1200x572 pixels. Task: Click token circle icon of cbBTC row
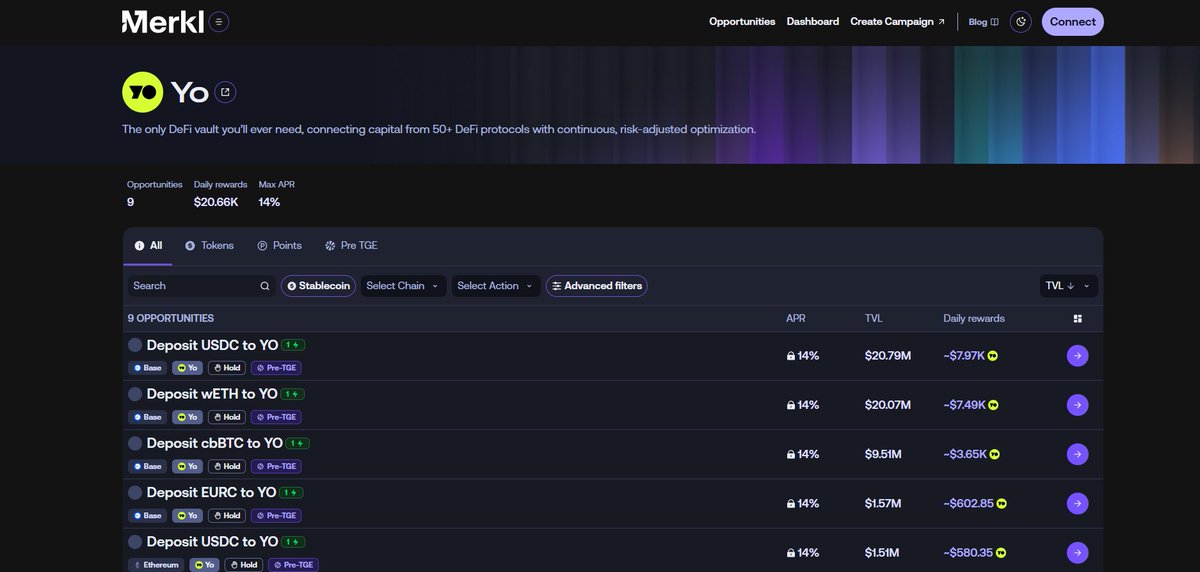[x=135, y=443]
